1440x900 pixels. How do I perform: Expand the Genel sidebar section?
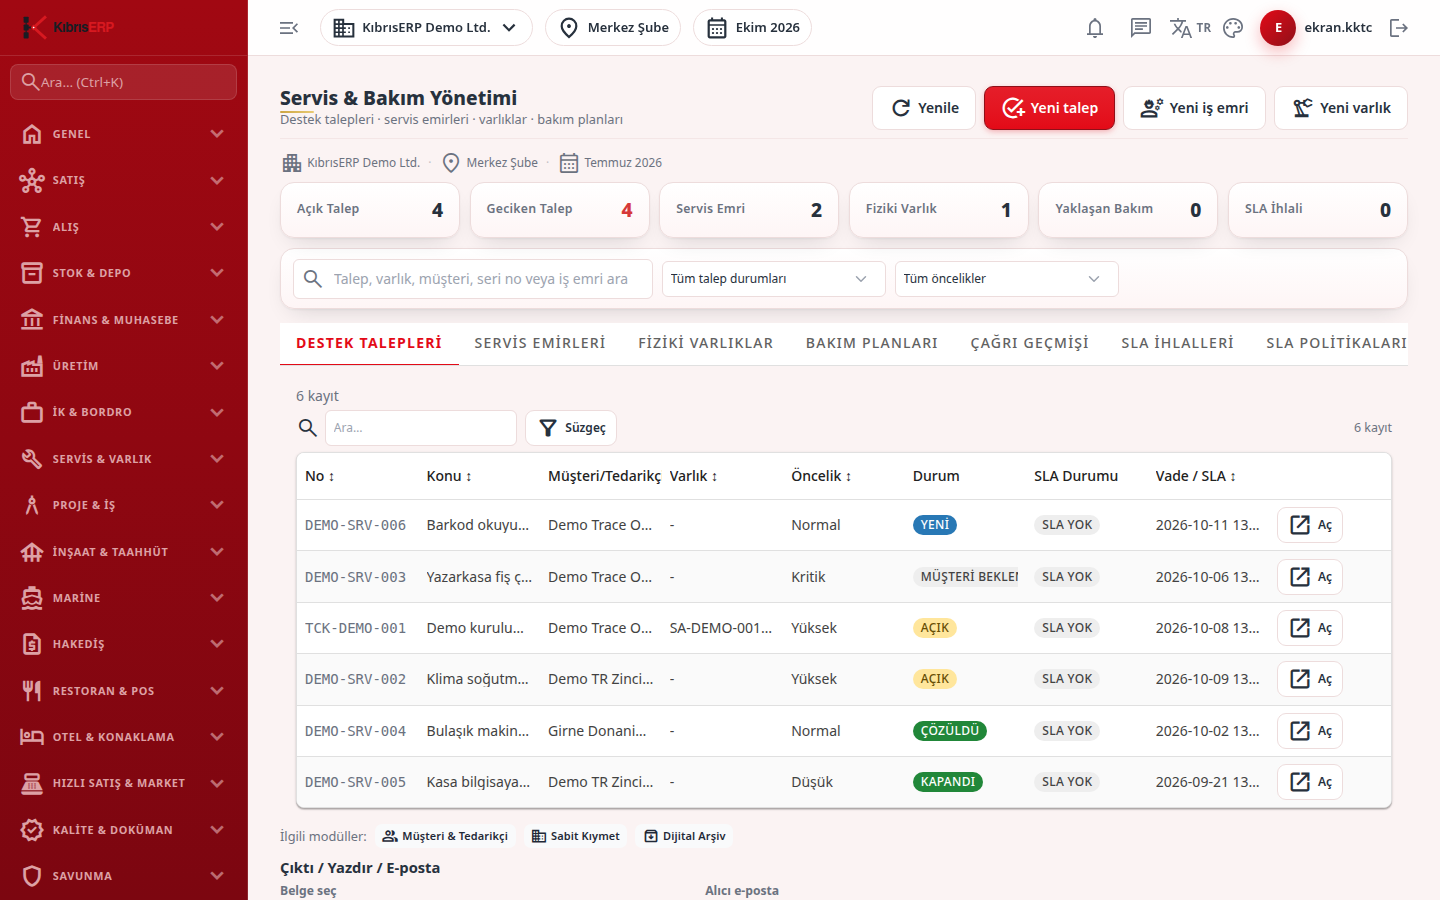tap(124, 134)
